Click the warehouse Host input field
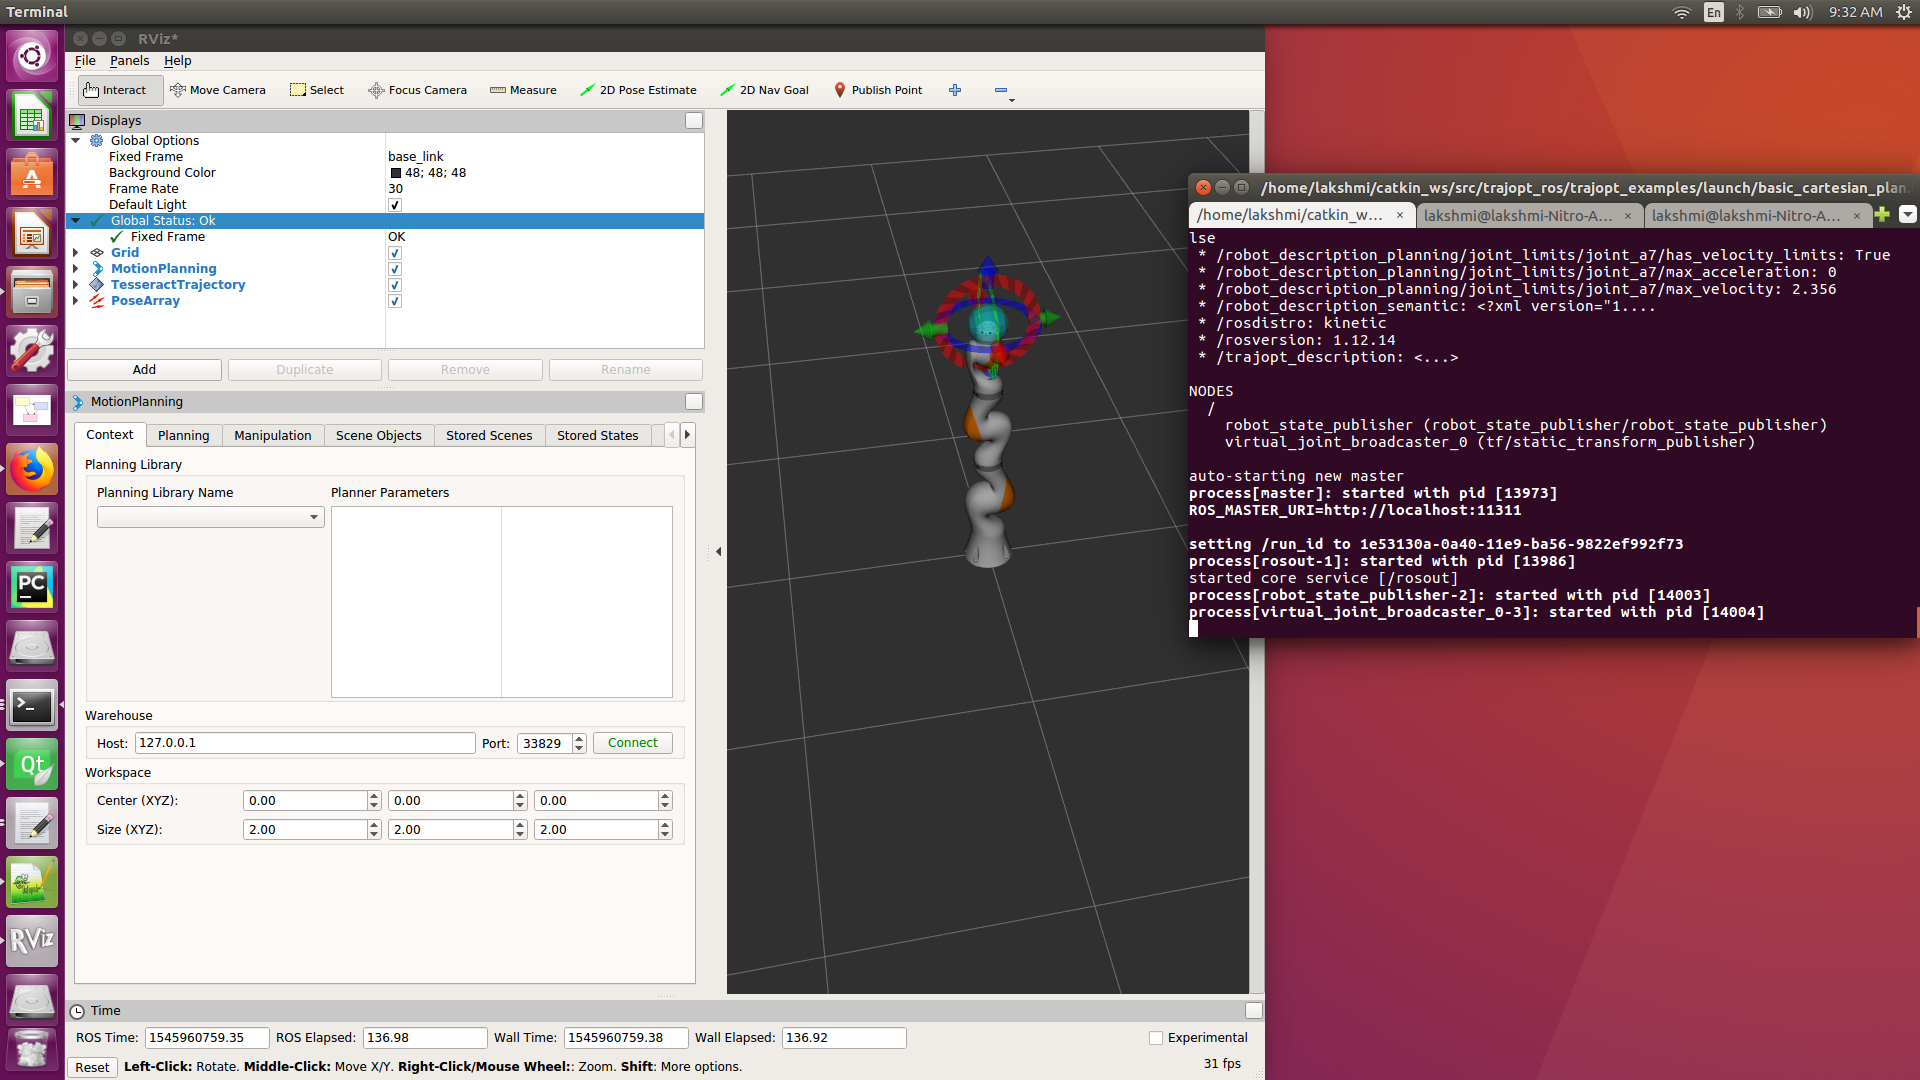This screenshot has width=1920, height=1080. [x=305, y=743]
